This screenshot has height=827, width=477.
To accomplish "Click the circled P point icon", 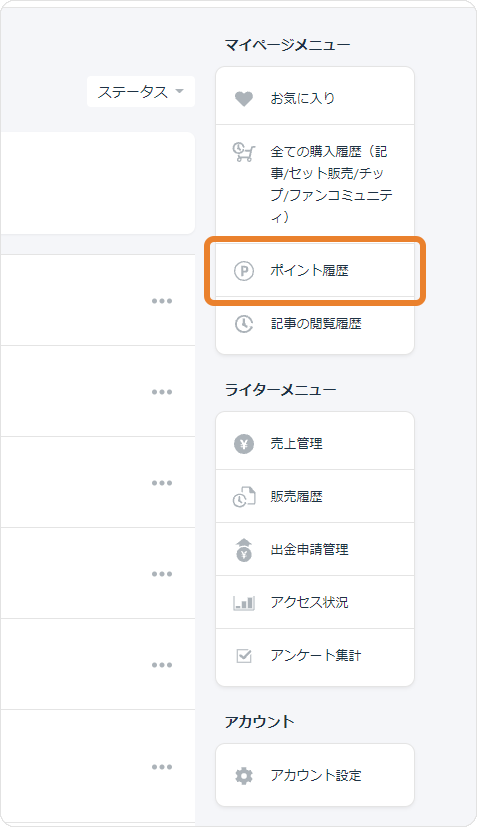I will 244,271.
